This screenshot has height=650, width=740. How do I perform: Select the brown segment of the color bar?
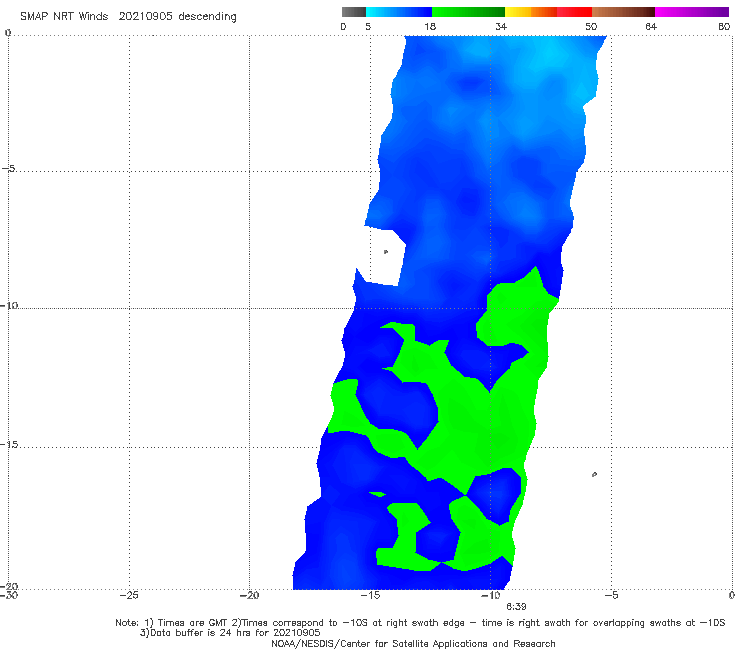[x=623, y=12]
